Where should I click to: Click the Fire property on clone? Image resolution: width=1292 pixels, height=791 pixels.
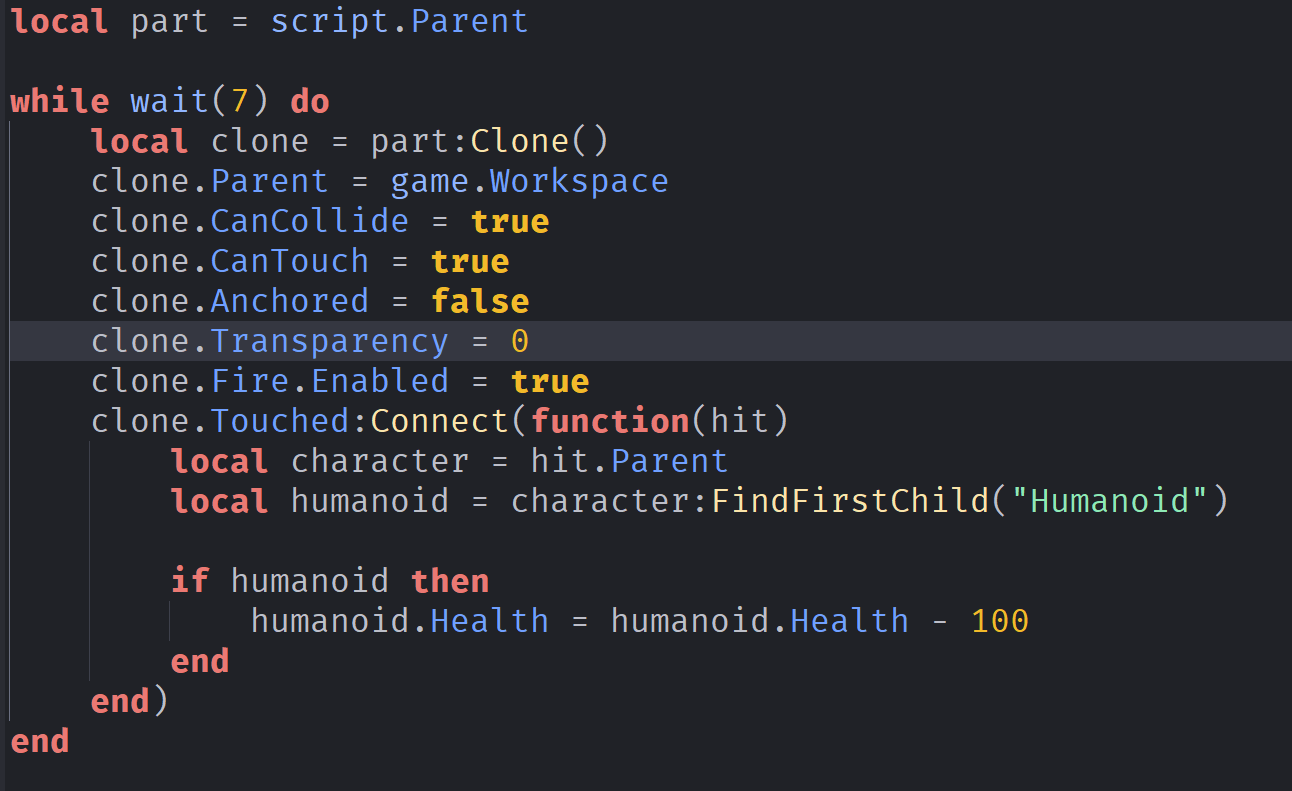pos(249,381)
